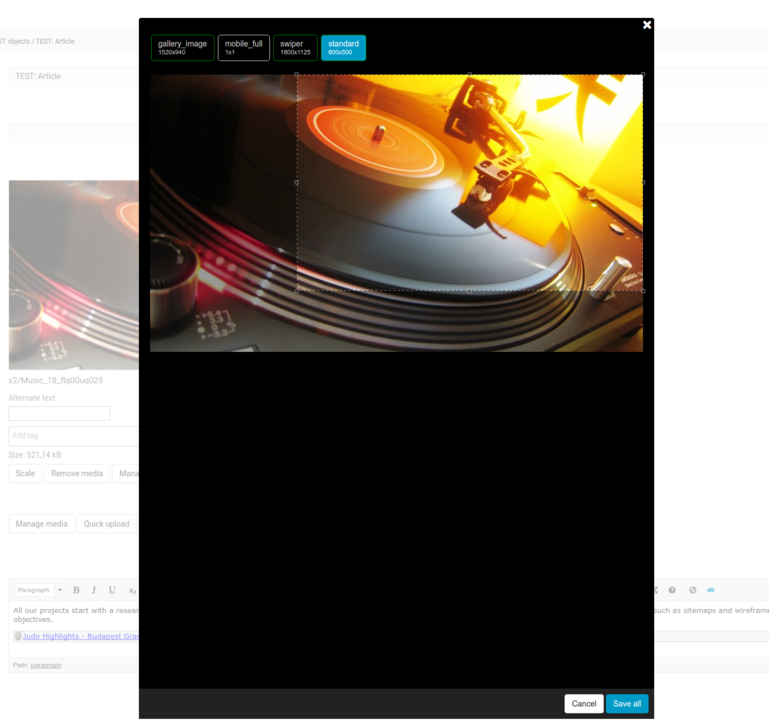The image size is (769, 720).
Task: Select the standard 800x500 crop variation
Action: click(x=343, y=48)
